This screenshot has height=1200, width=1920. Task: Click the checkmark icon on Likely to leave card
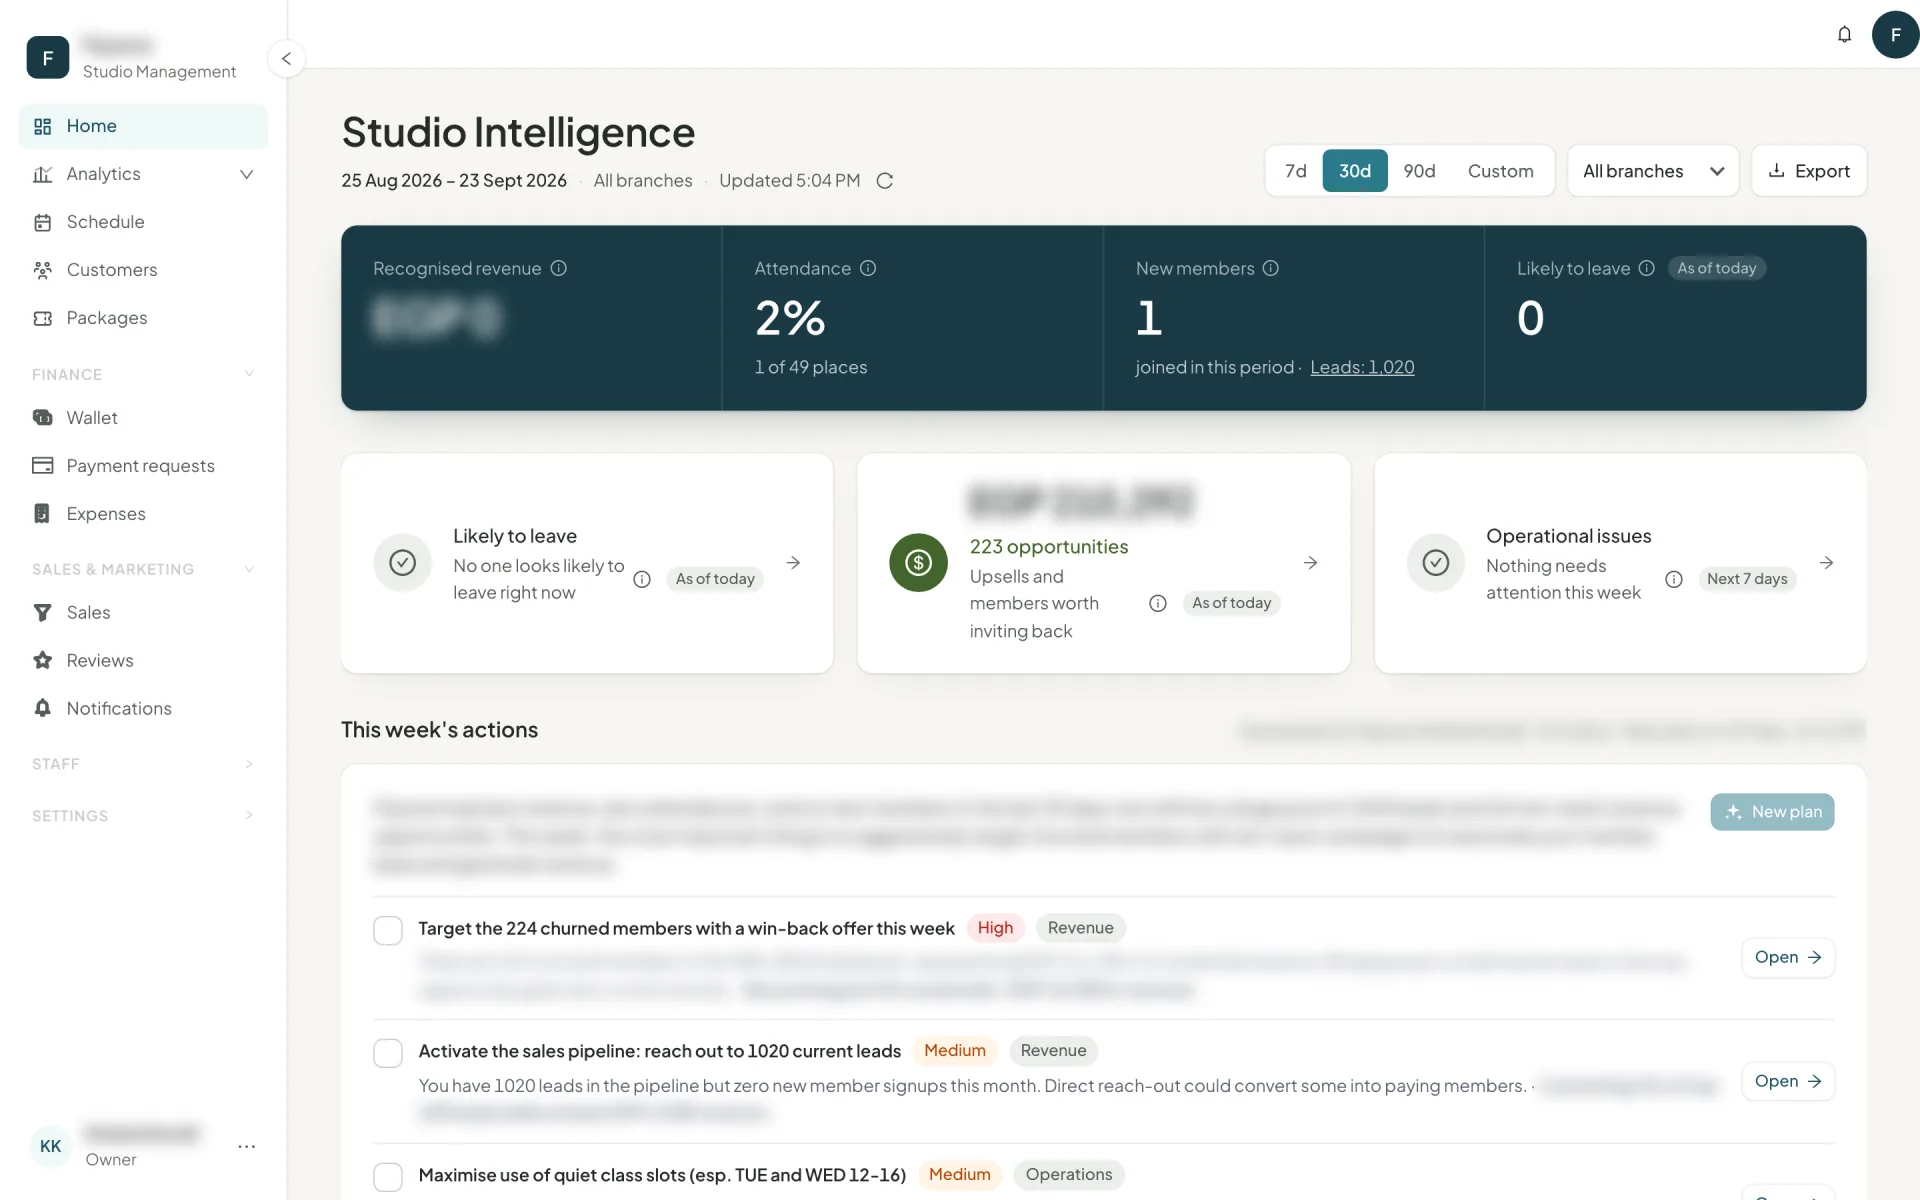pos(402,563)
